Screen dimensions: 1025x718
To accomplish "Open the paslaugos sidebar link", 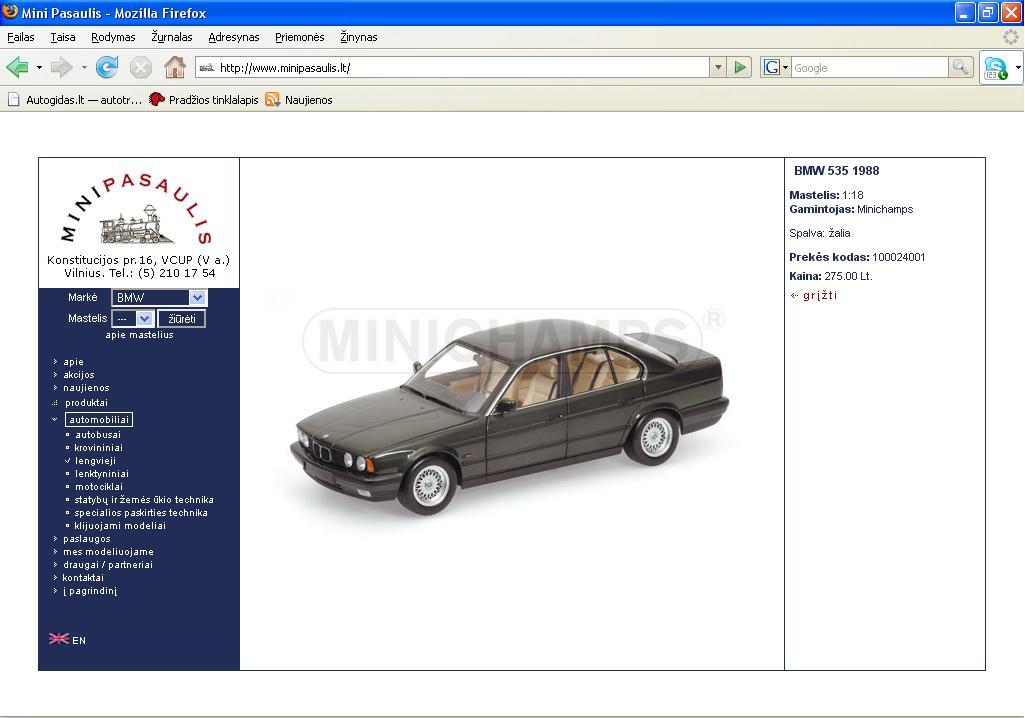I will [87, 539].
